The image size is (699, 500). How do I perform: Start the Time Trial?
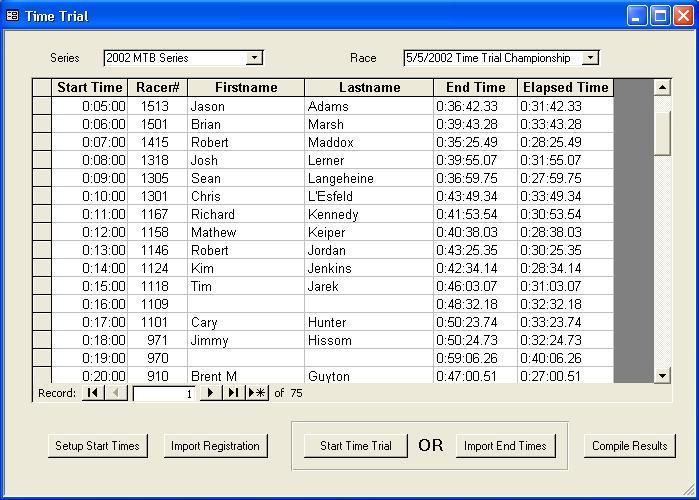coord(355,446)
